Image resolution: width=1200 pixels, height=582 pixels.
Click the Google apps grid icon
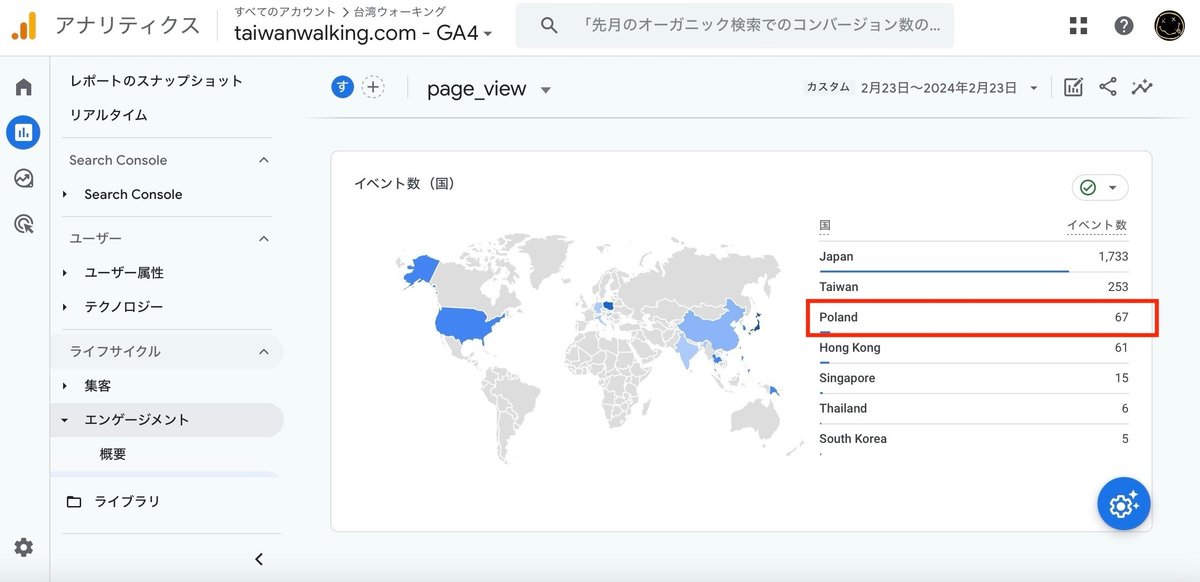coord(1078,26)
